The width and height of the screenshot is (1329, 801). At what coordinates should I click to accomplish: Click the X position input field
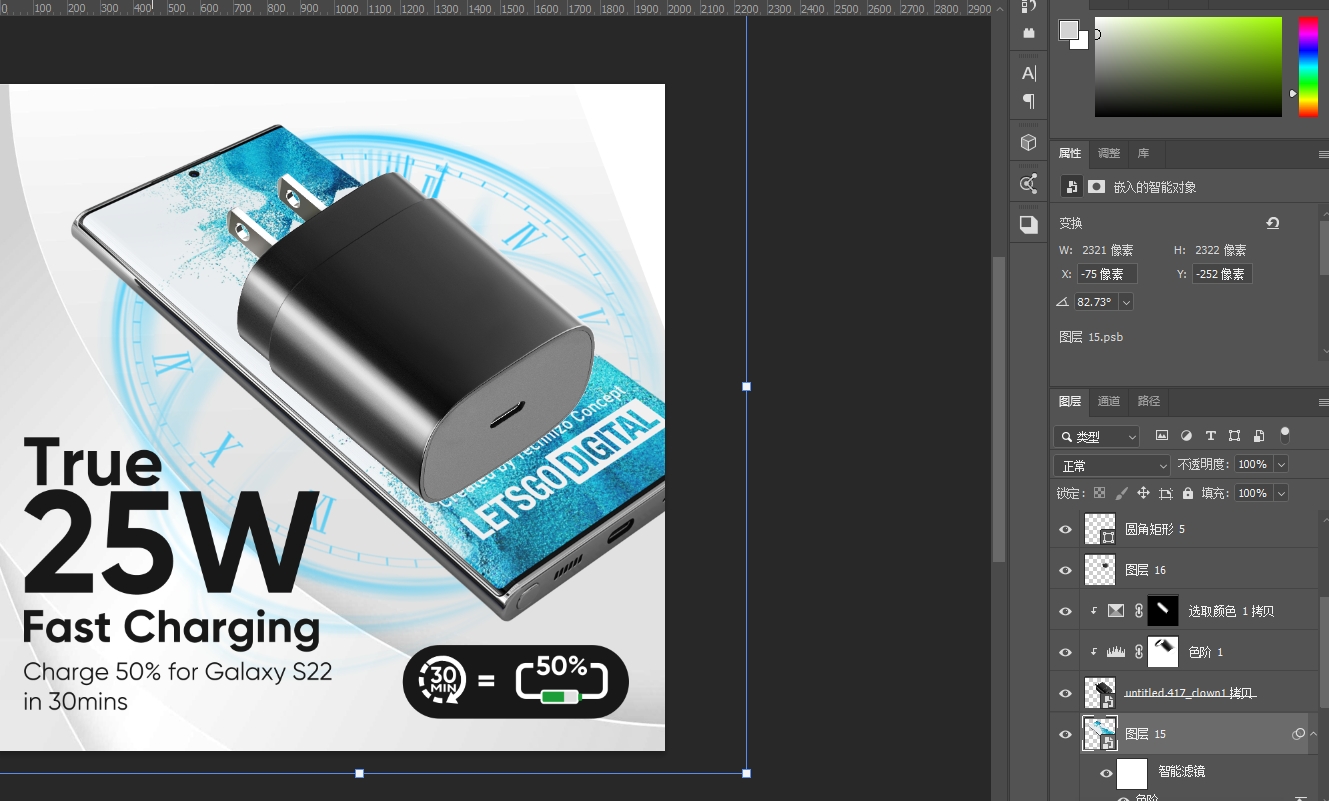pyautogui.click(x=1106, y=274)
